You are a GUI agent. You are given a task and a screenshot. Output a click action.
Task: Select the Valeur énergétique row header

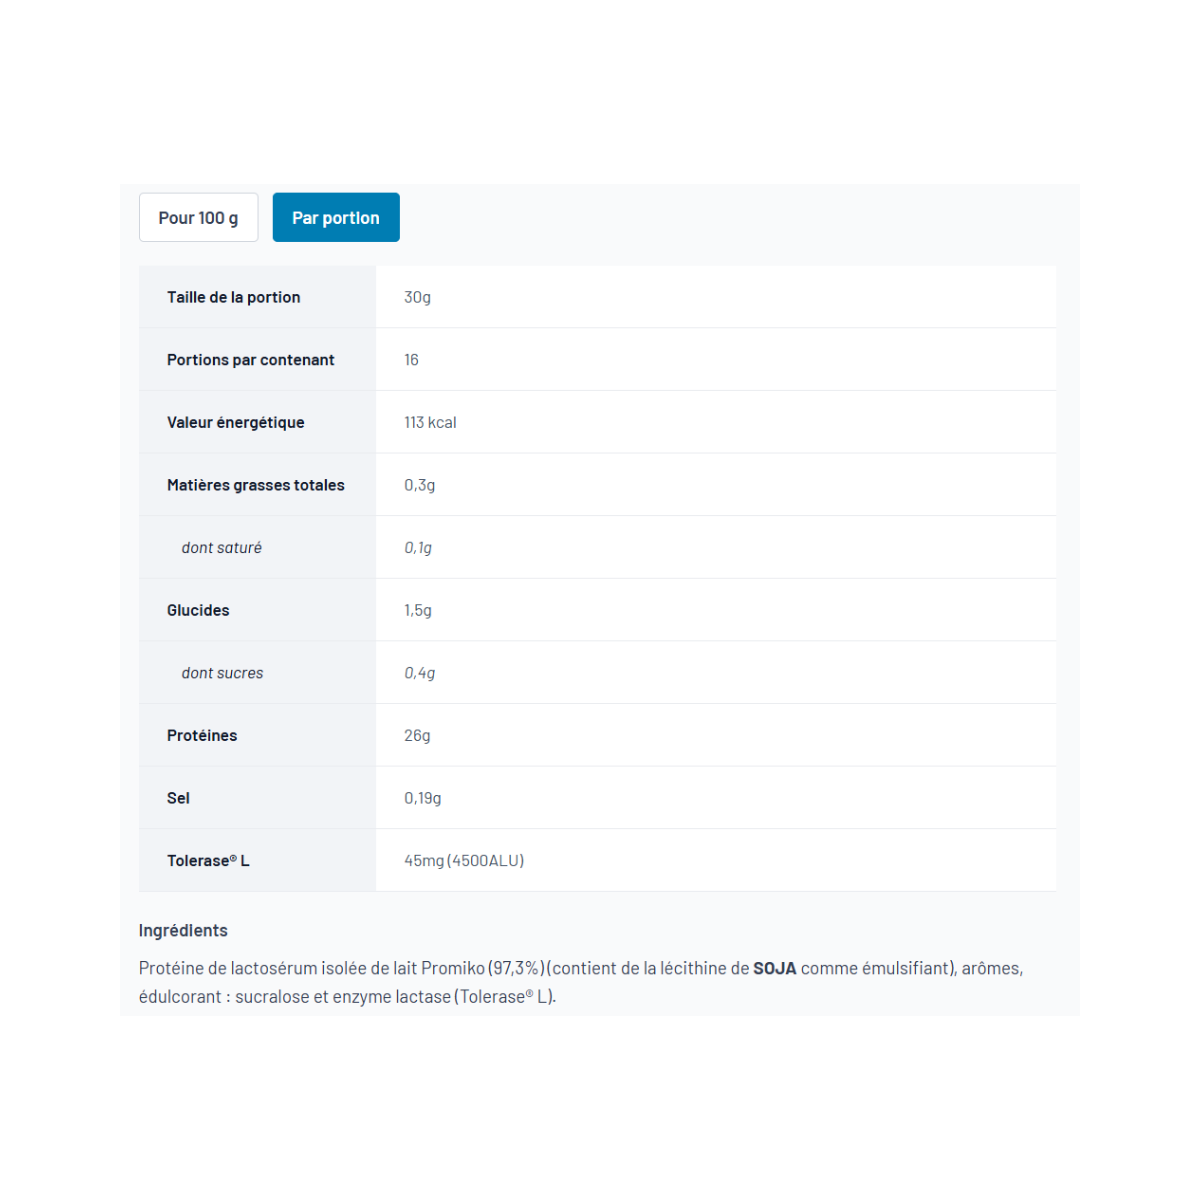[x=236, y=422]
